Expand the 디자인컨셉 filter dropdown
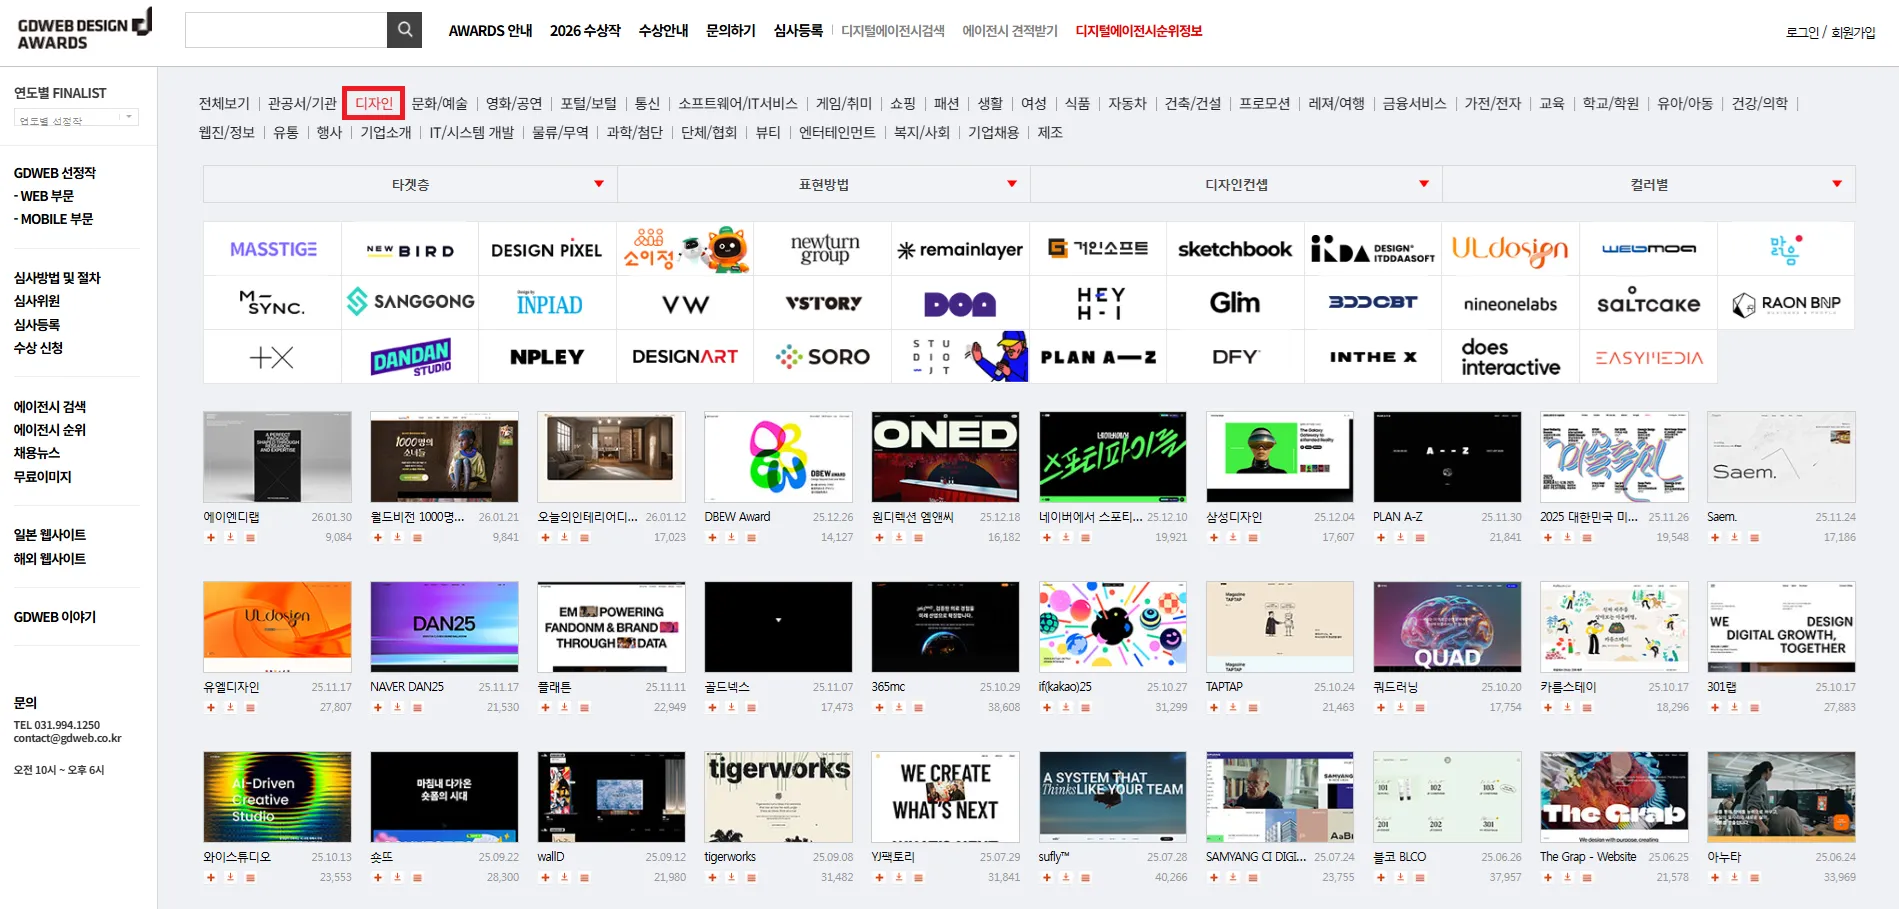The height and width of the screenshot is (909, 1899). 1237,184
